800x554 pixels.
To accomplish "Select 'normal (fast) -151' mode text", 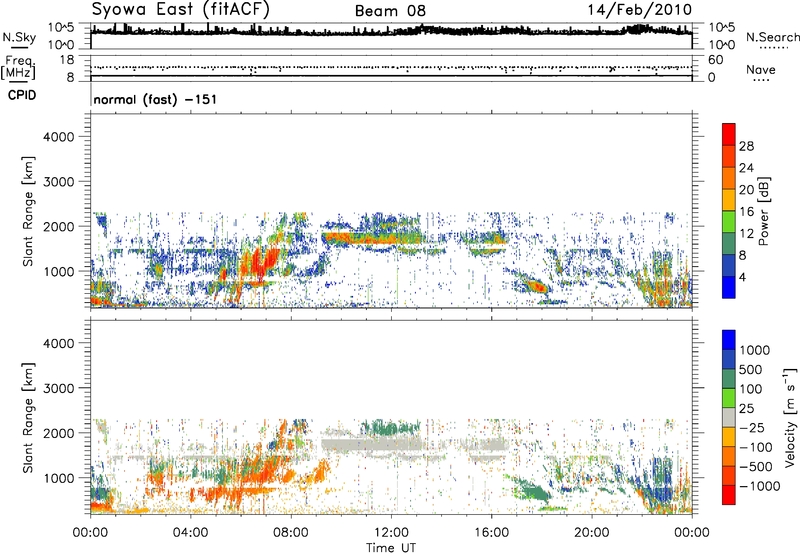I will coord(155,99).
